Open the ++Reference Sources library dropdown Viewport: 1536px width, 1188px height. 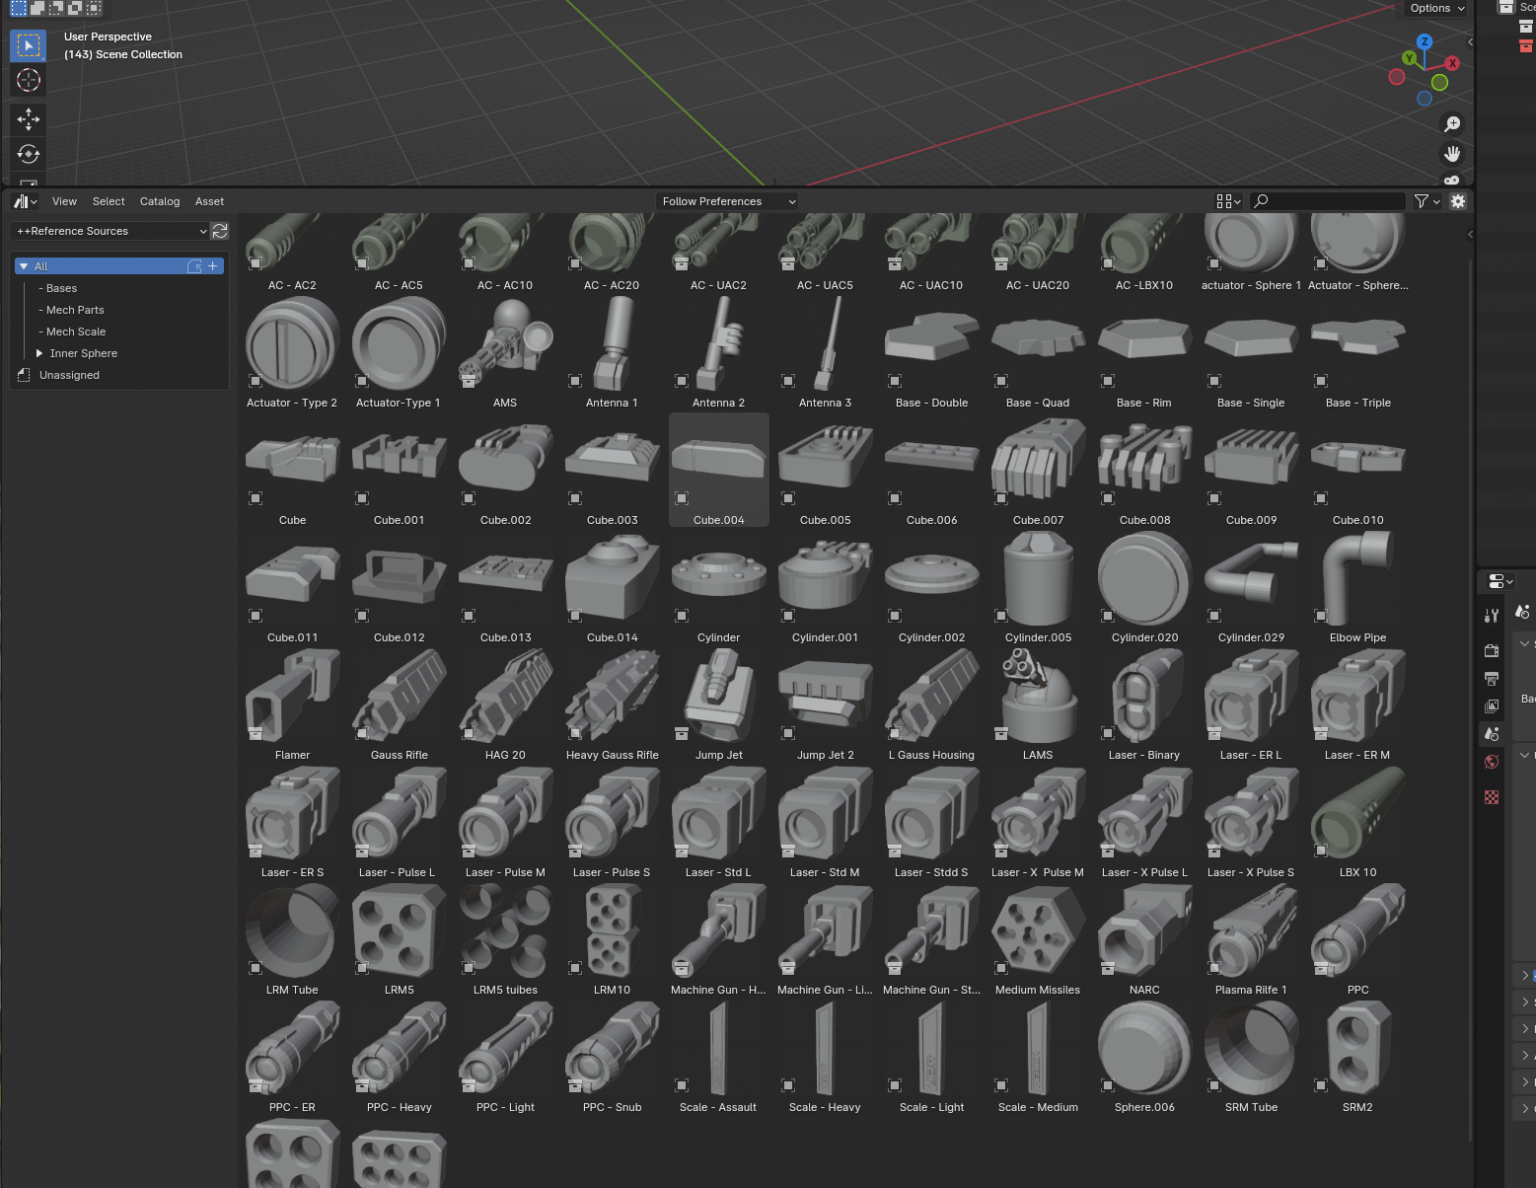[x=110, y=231]
